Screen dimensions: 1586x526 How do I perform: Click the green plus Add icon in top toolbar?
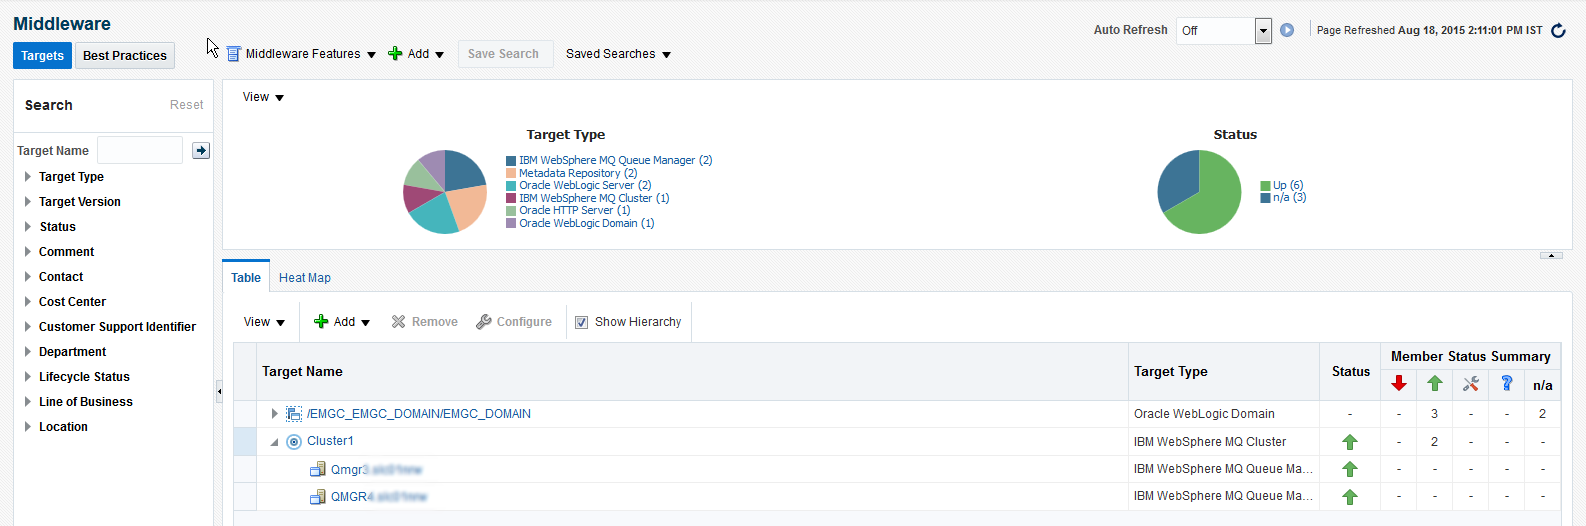click(x=395, y=54)
